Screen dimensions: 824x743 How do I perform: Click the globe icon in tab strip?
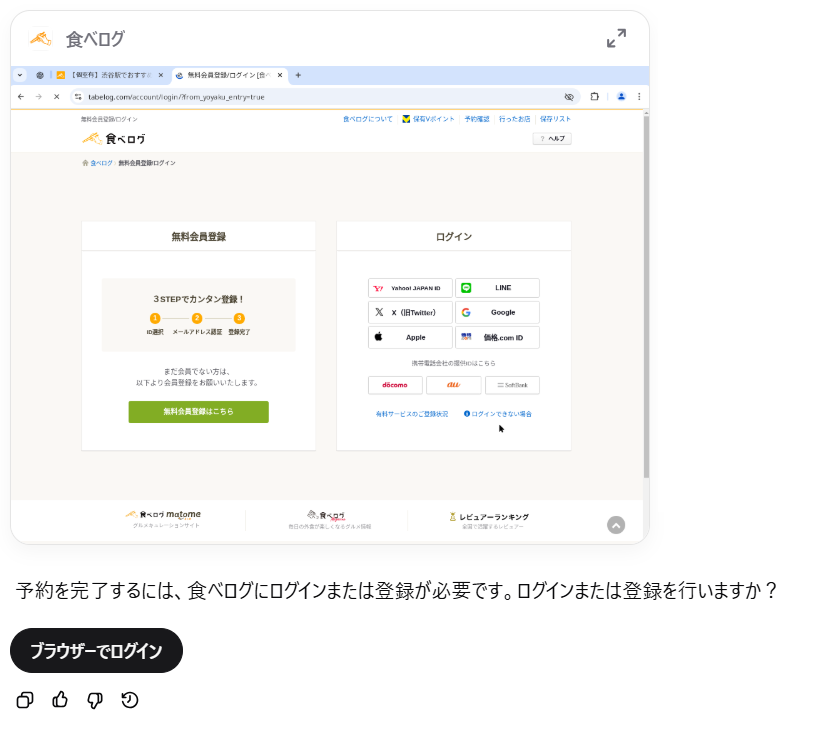[40, 75]
